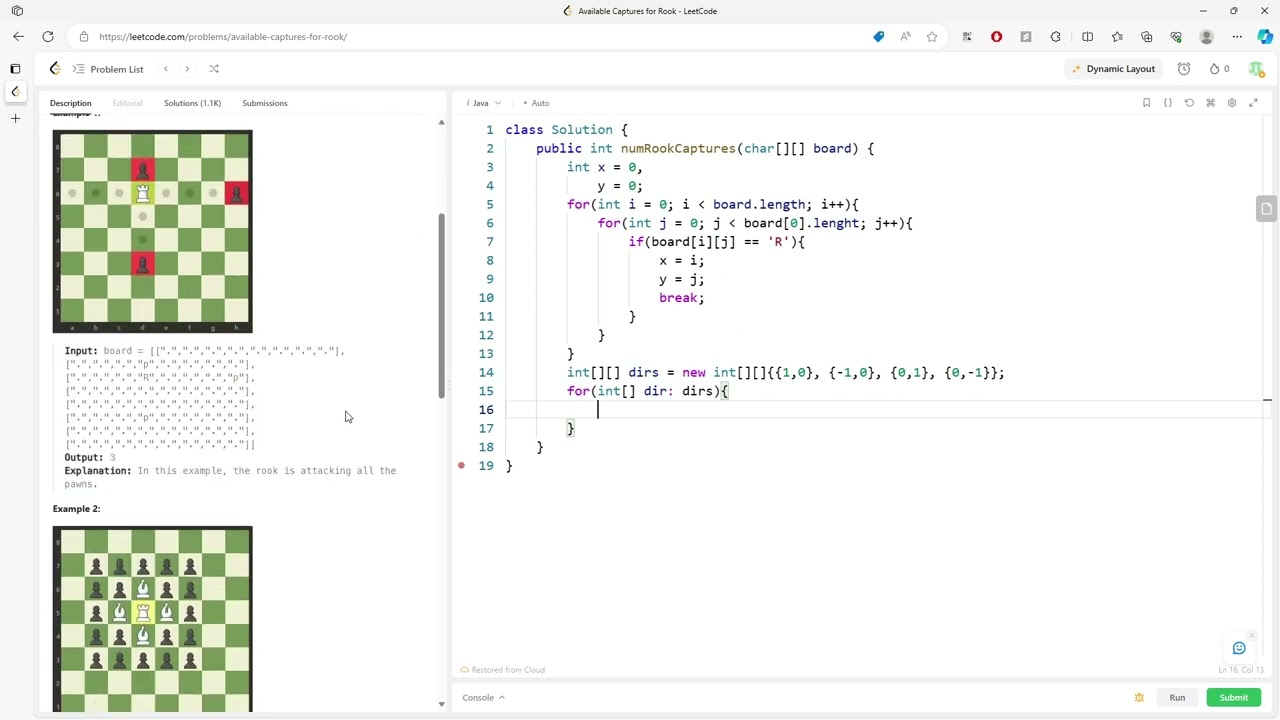
Task: Pick a random problem with the shuffle icon
Action: coord(213,69)
